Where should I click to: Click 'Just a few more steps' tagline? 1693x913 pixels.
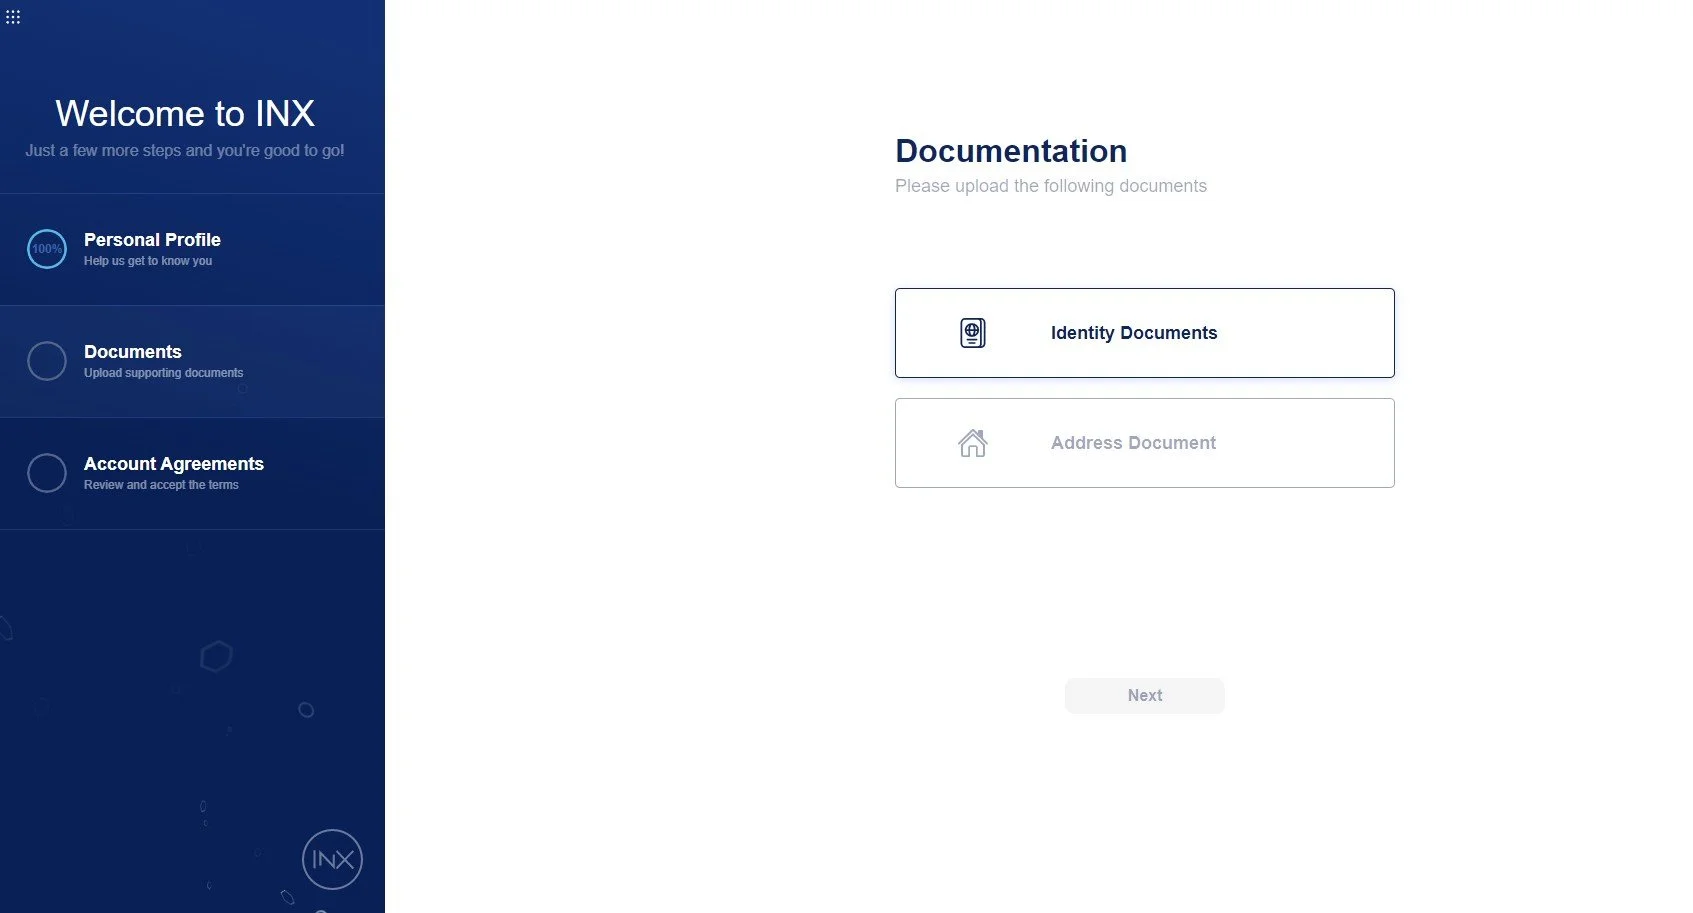185,151
